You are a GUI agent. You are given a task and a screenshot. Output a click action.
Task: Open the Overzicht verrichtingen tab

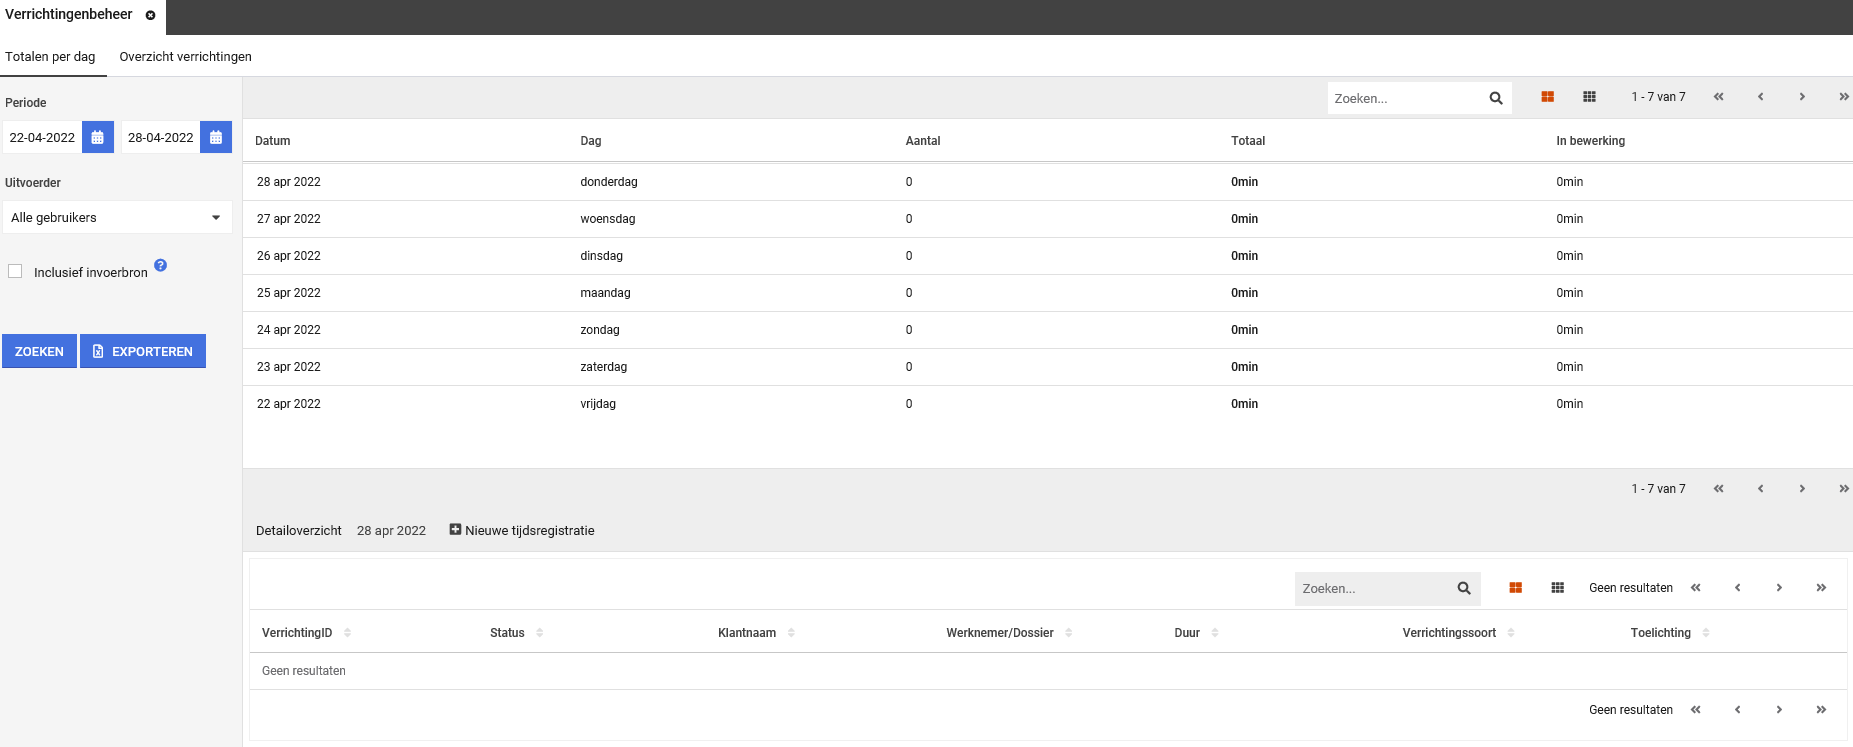pos(185,57)
